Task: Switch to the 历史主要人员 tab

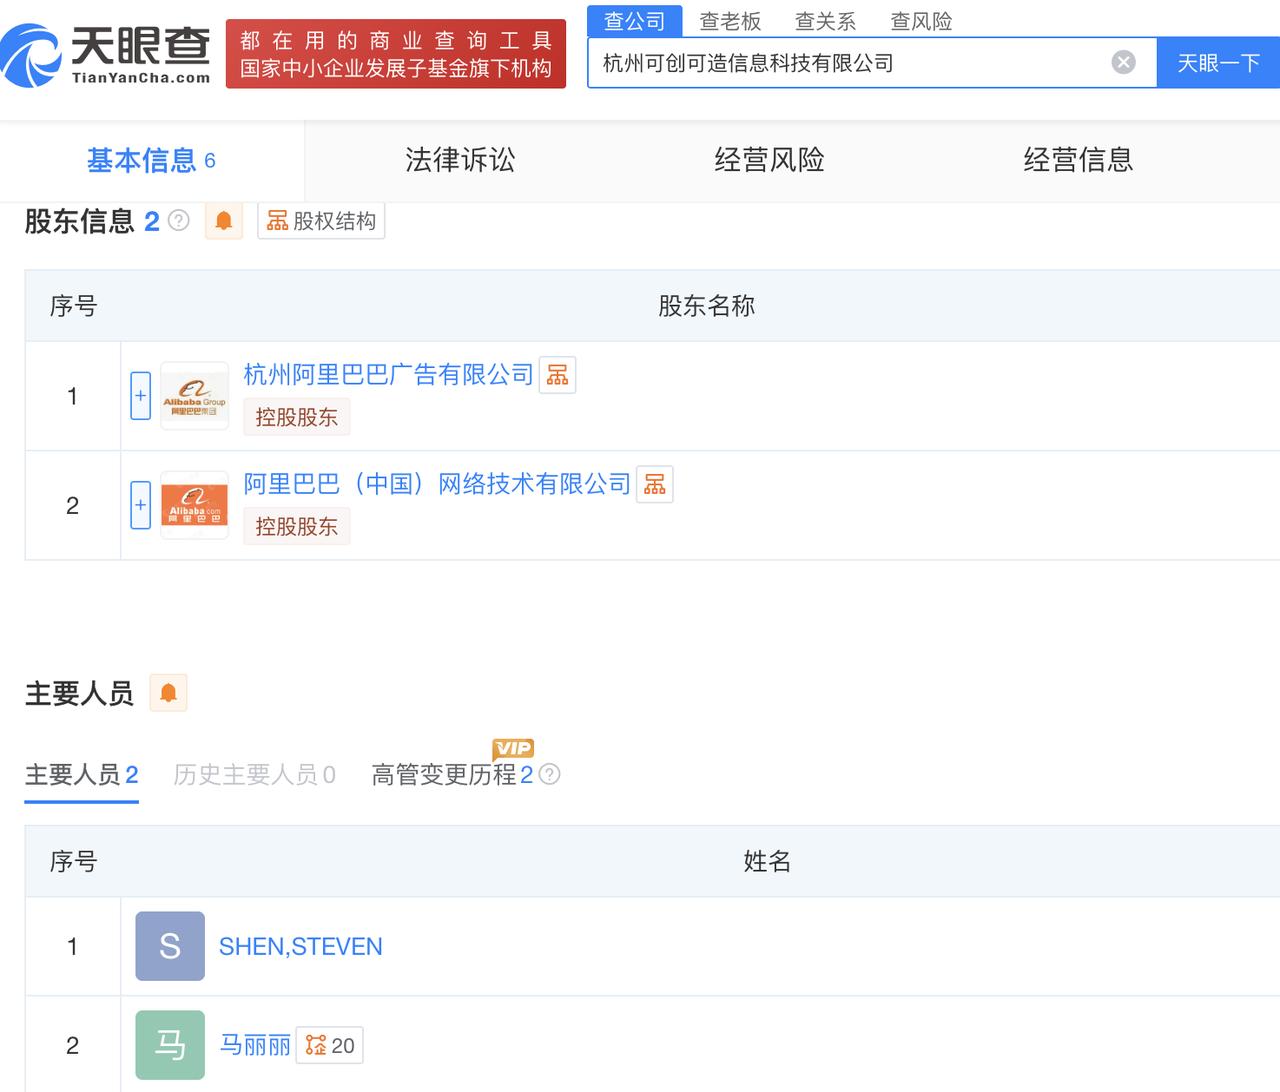Action: 254,774
